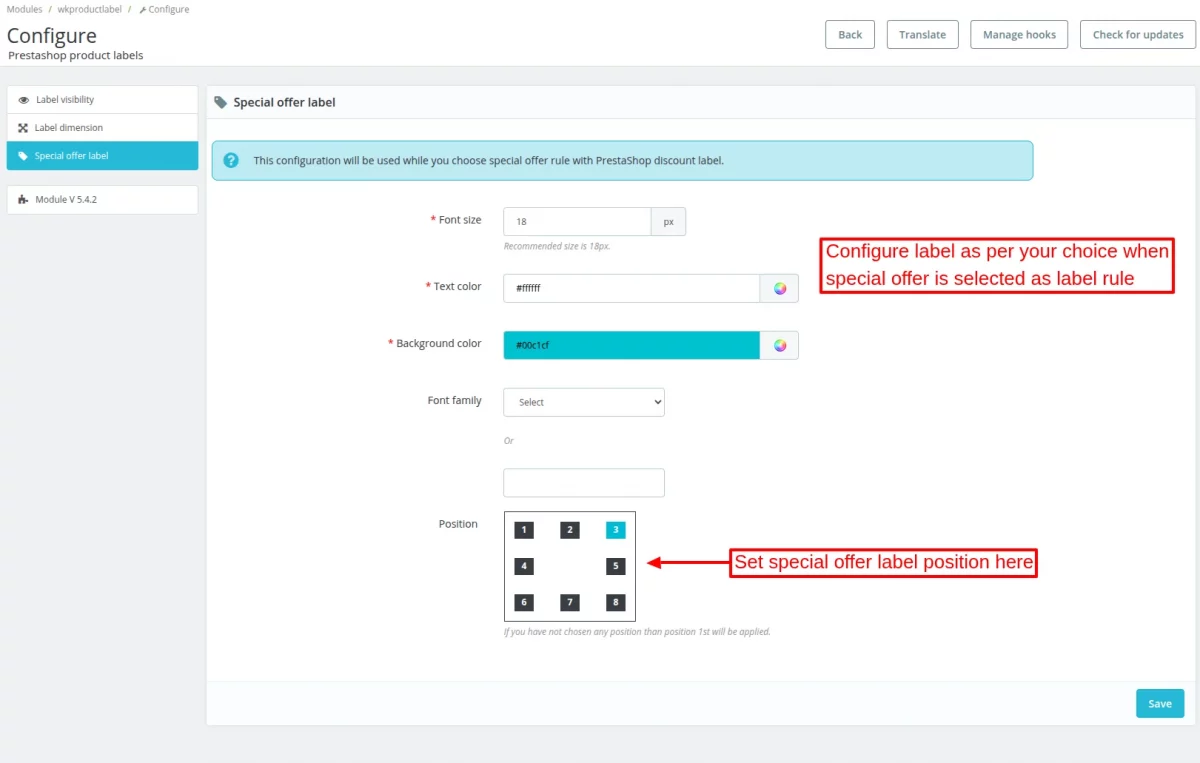Open the Label visibility tab
The height and width of the screenshot is (763, 1200).
click(102, 100)
